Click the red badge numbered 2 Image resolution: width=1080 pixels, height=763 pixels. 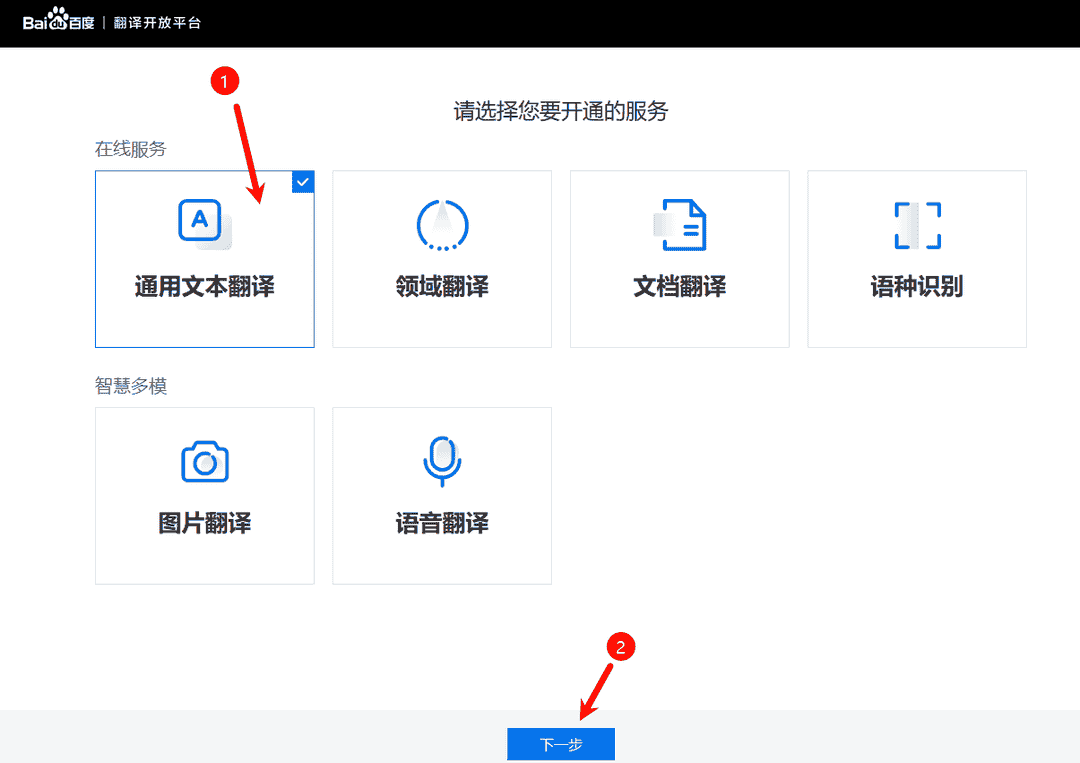tap(622, 647)
